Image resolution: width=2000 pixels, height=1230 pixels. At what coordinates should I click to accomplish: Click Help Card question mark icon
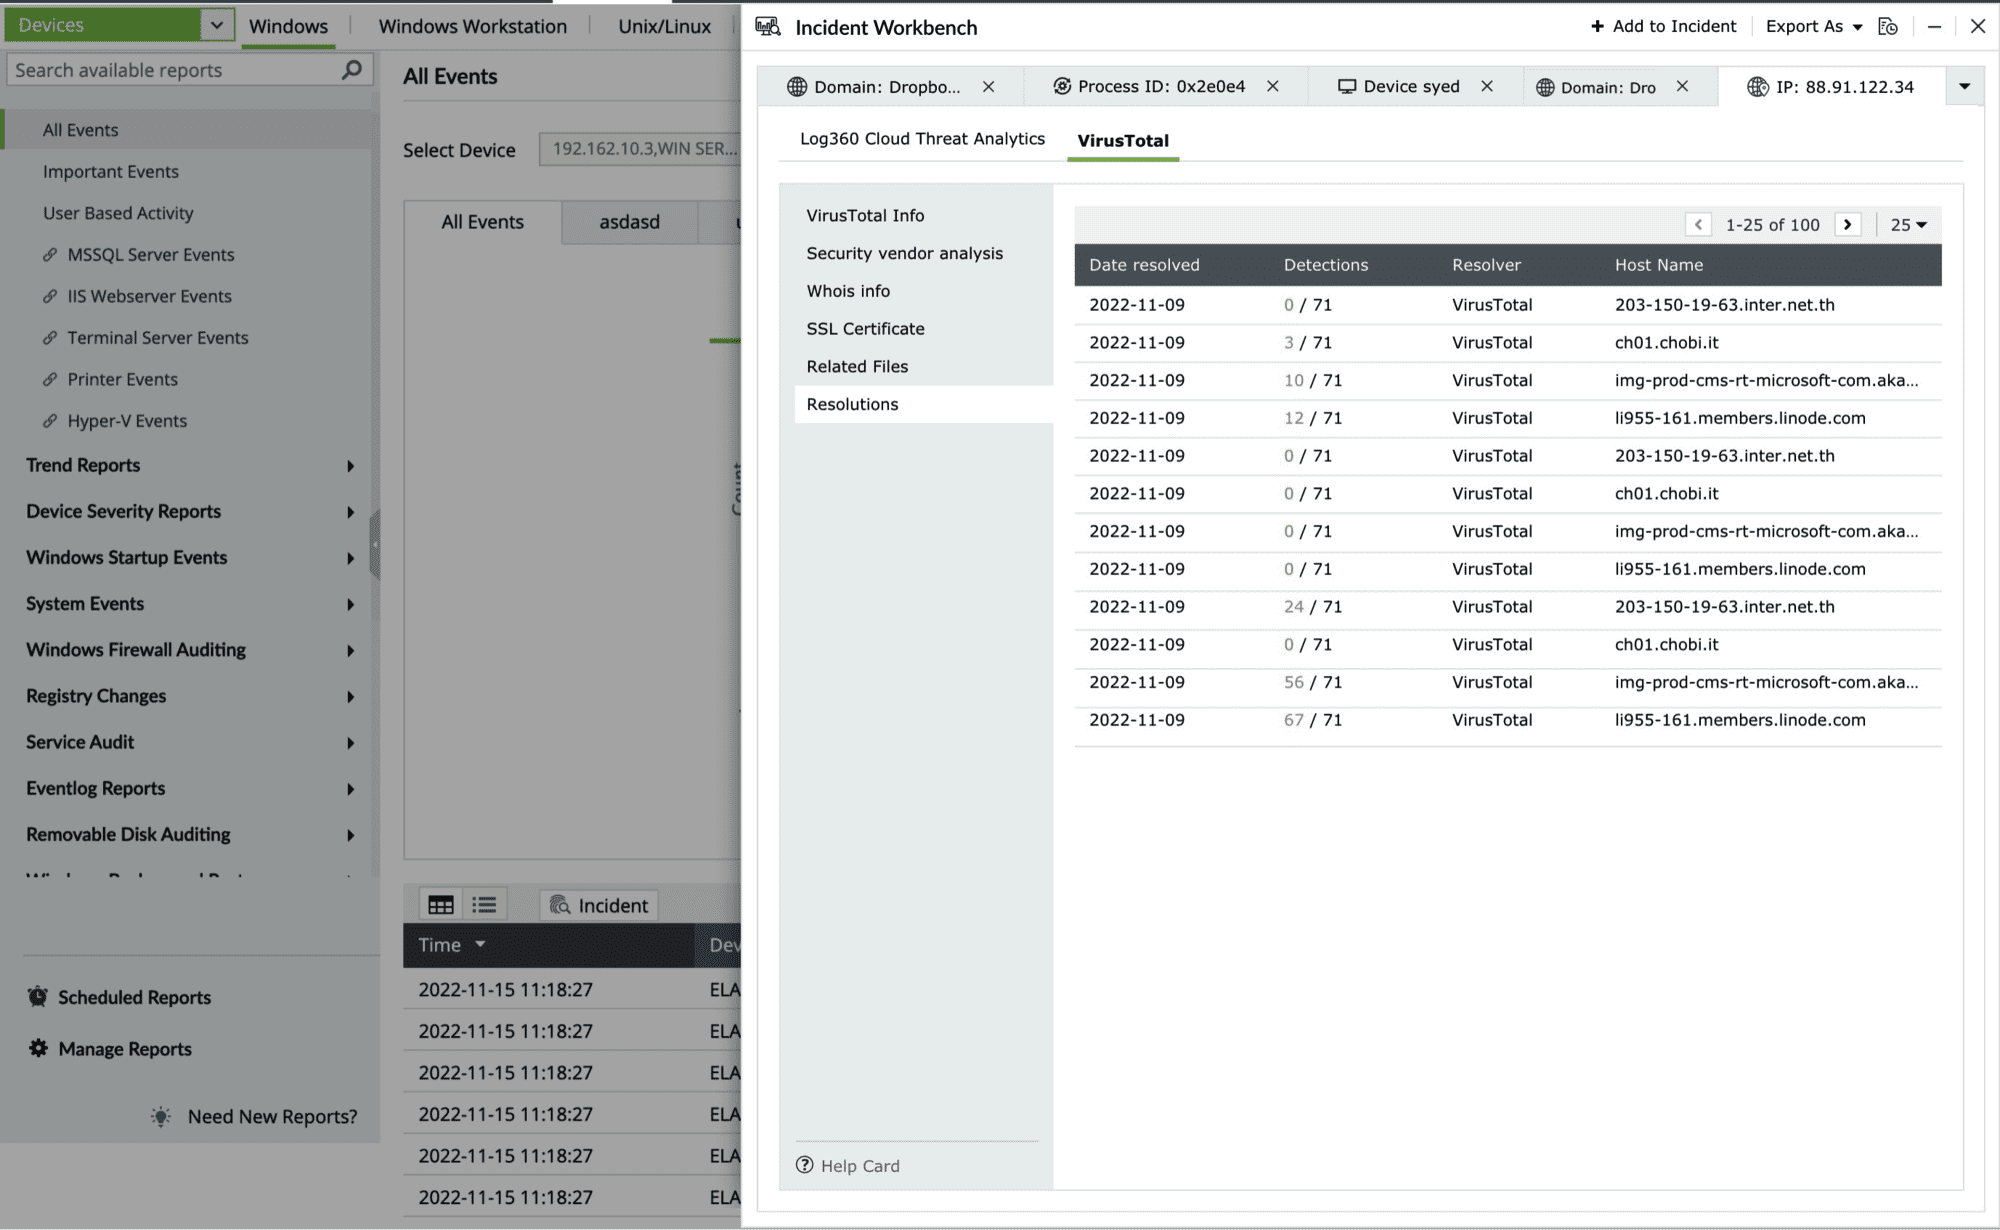[x=805, y=1165]
